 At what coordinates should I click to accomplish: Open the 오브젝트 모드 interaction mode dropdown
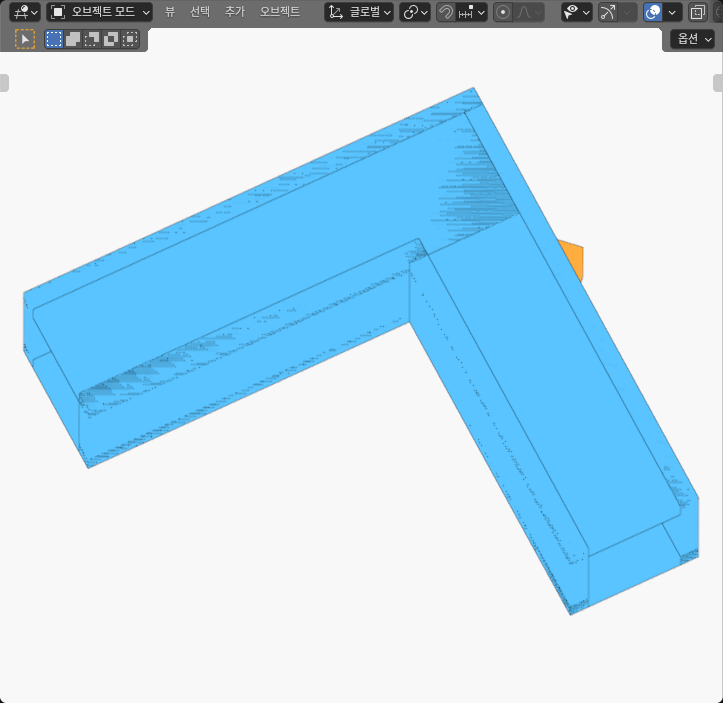[x=100, y=12]
